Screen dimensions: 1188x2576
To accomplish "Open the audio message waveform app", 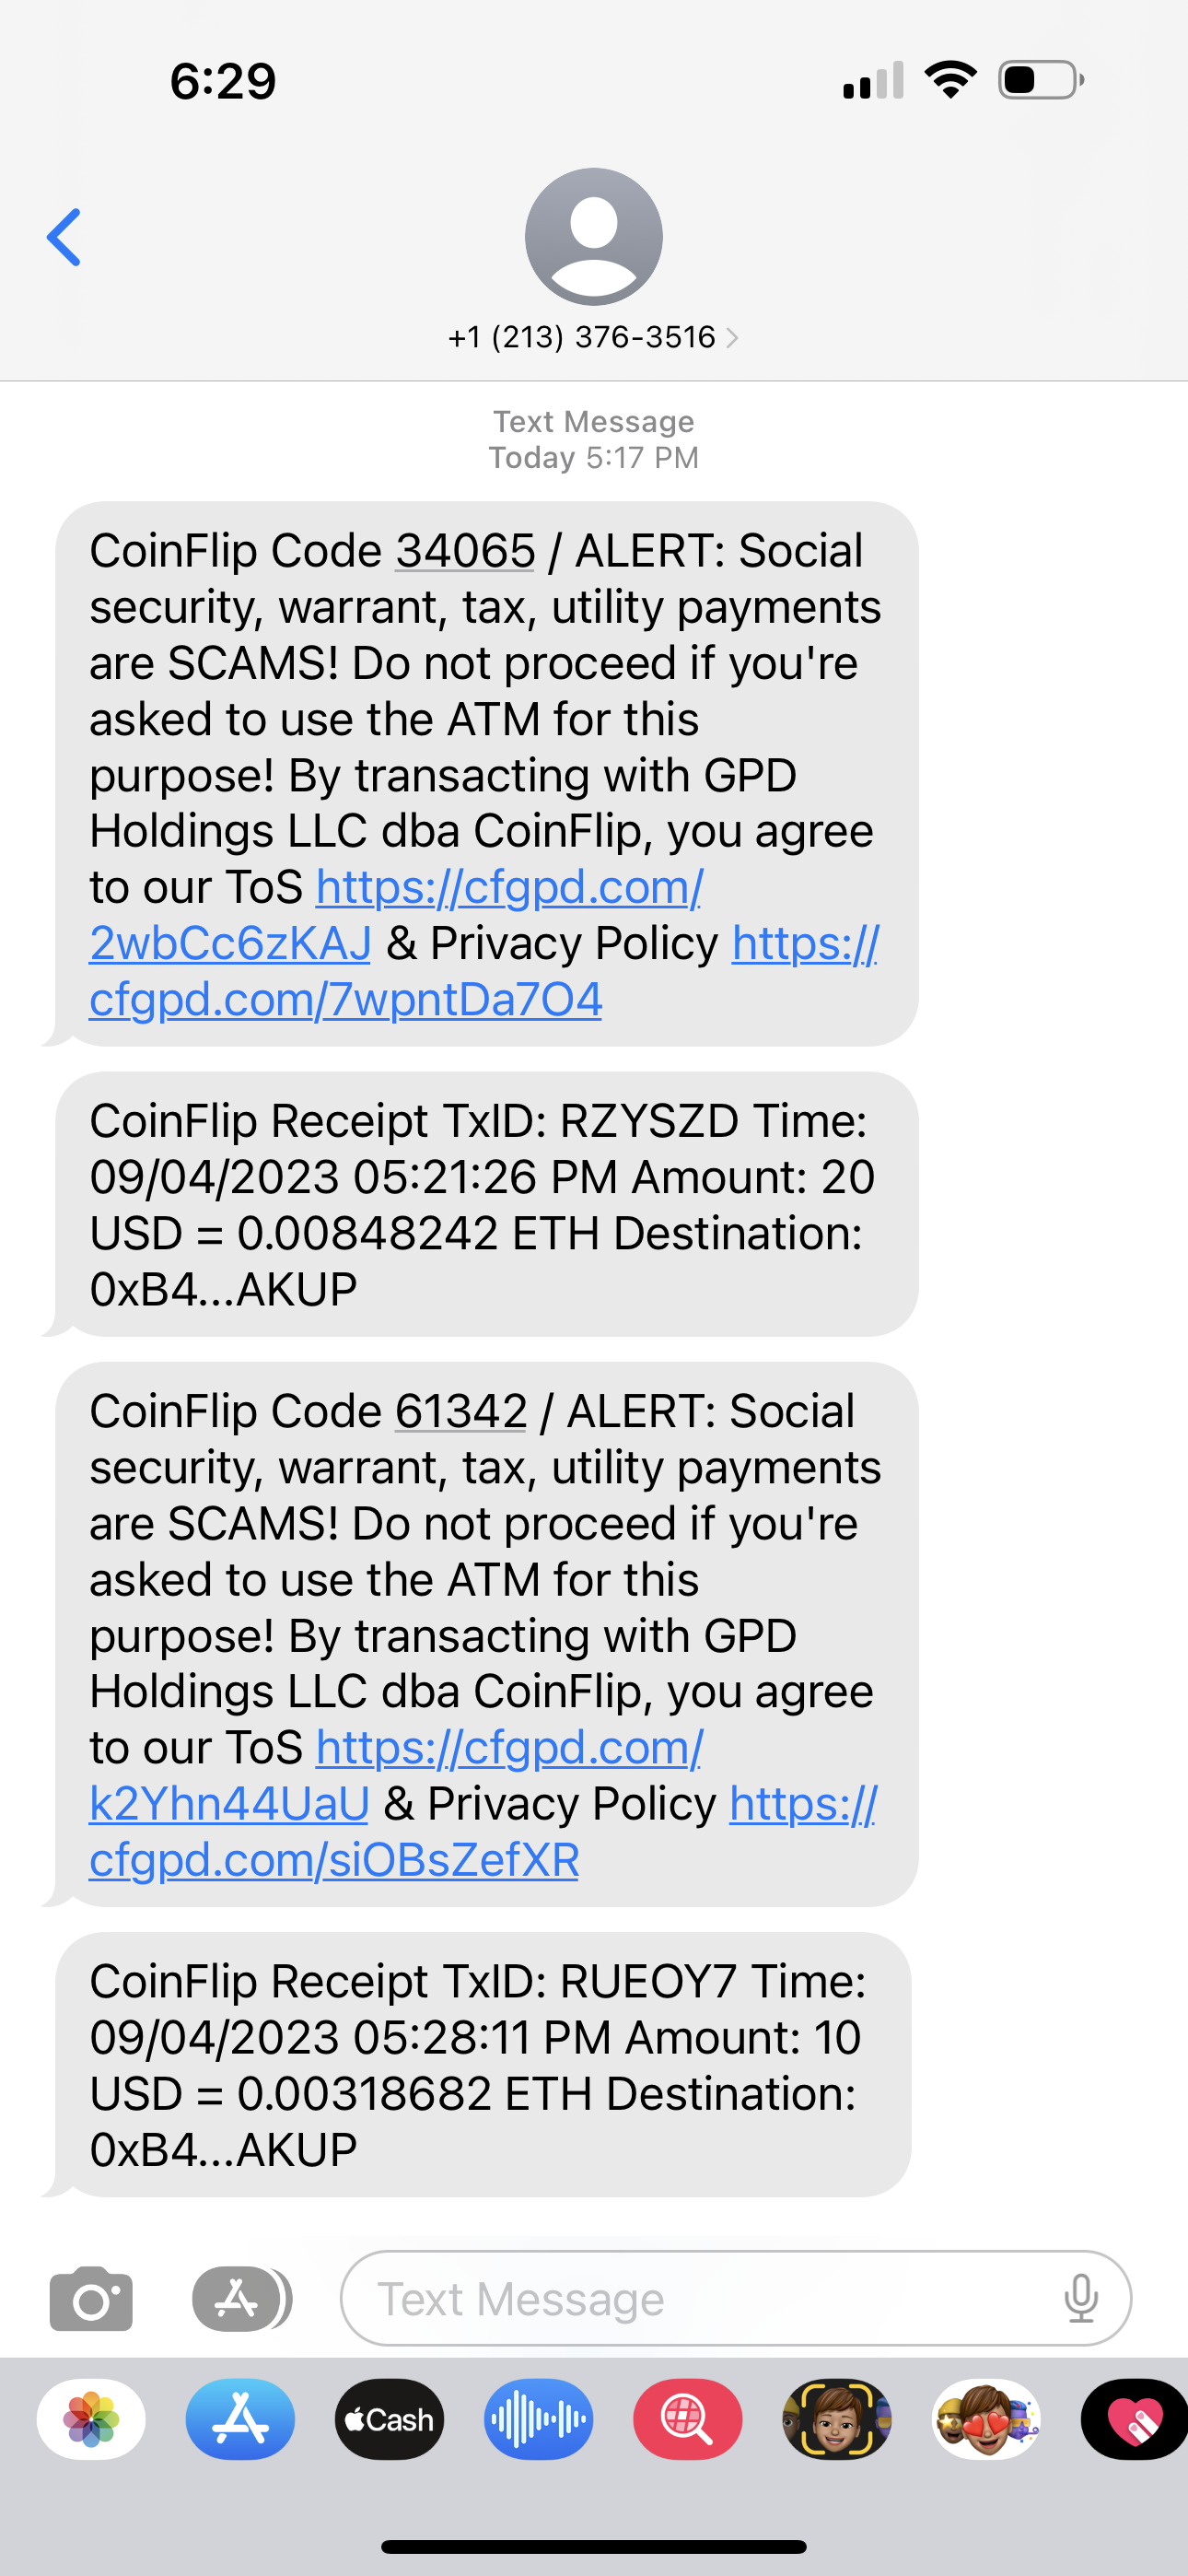I will click(x=538, y=2419).
